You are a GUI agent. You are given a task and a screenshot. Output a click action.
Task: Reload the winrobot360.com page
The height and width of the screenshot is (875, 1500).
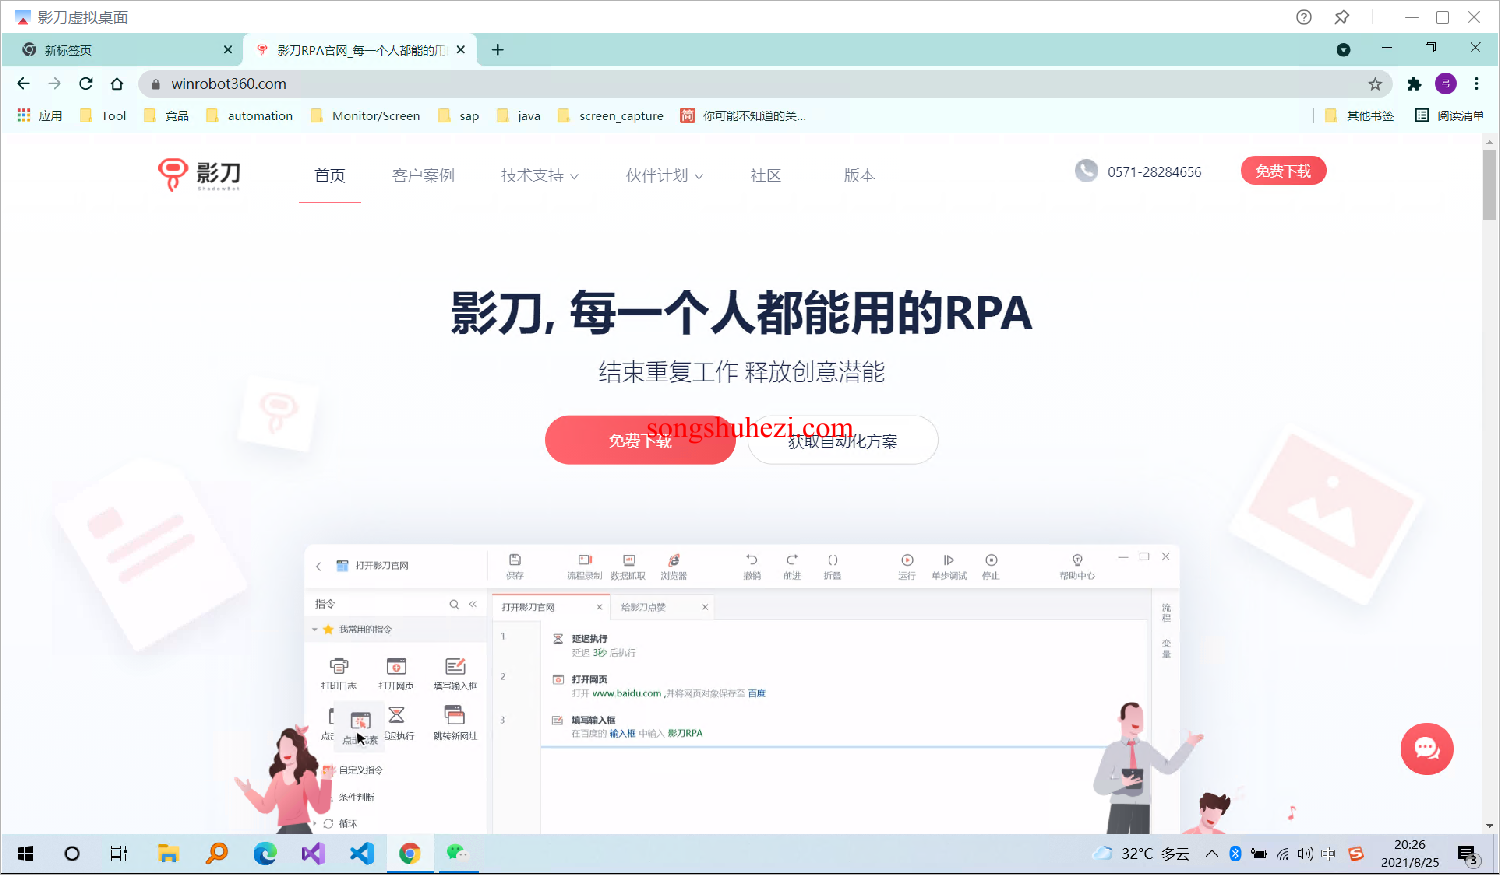(x=86, y=84)
